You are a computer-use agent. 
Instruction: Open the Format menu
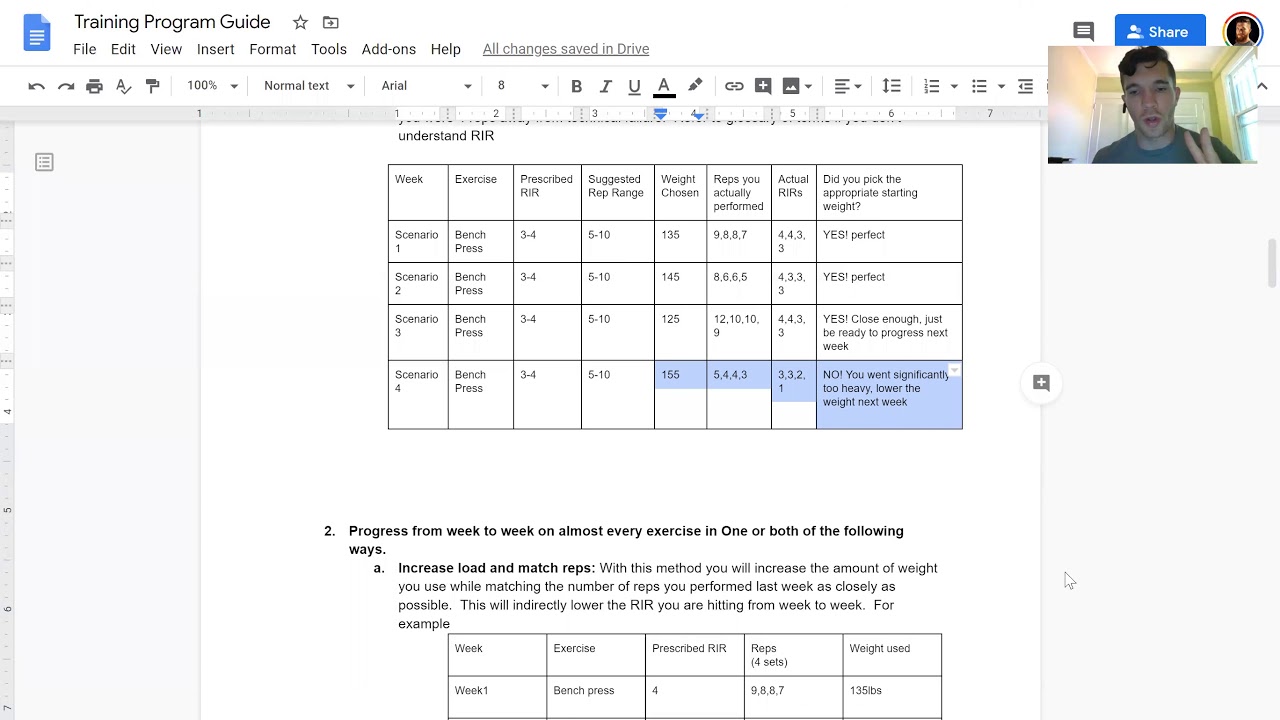273,49
